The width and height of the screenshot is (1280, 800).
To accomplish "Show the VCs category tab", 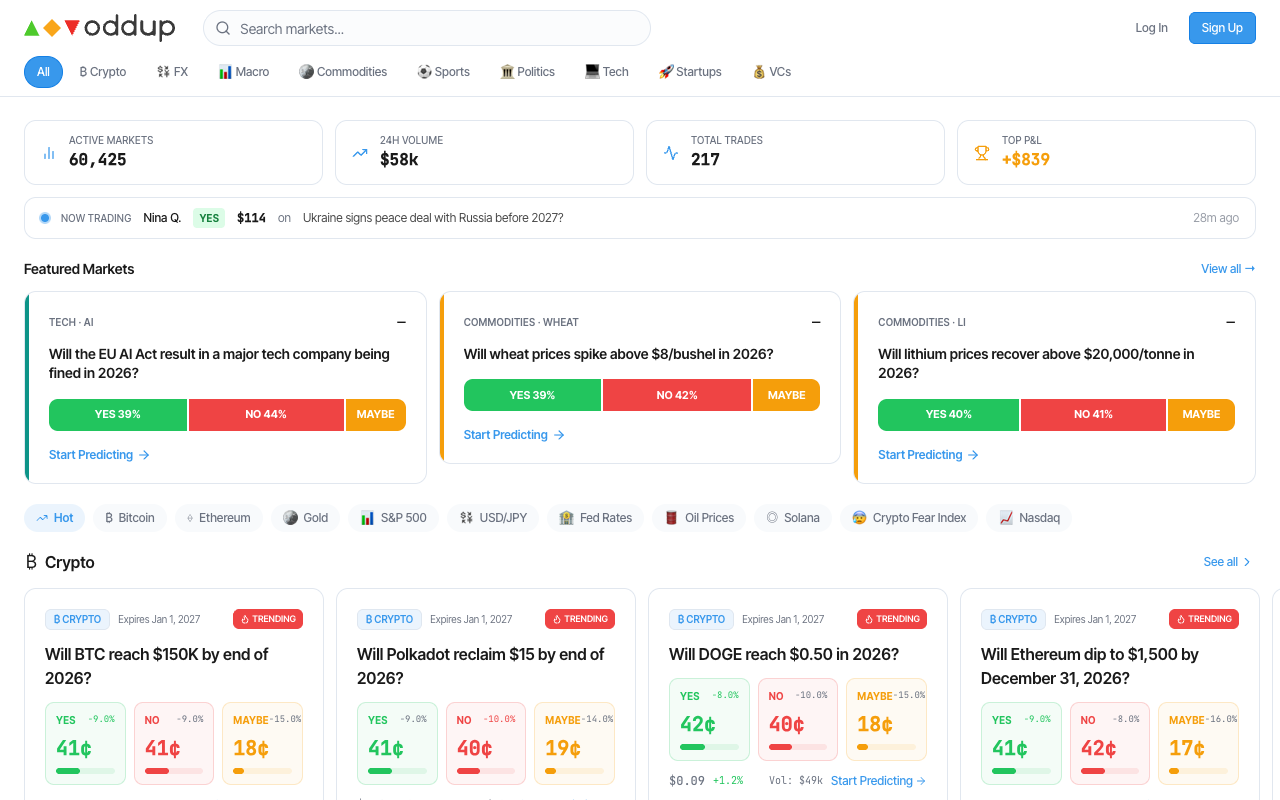I will click(x=771, y=72).
